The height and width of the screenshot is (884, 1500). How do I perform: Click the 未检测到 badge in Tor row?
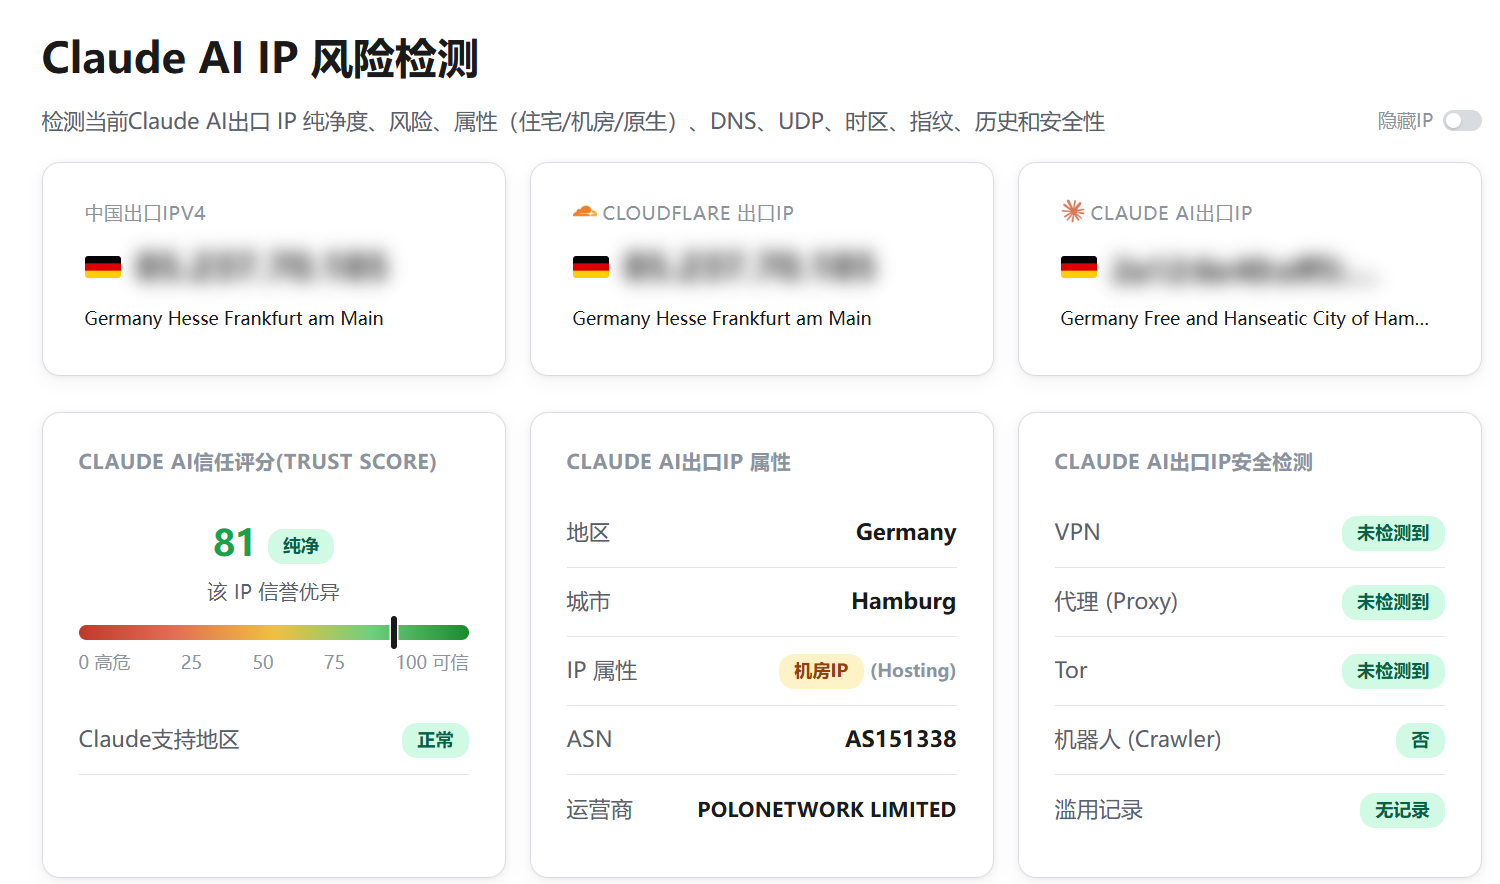point(1393,671)
